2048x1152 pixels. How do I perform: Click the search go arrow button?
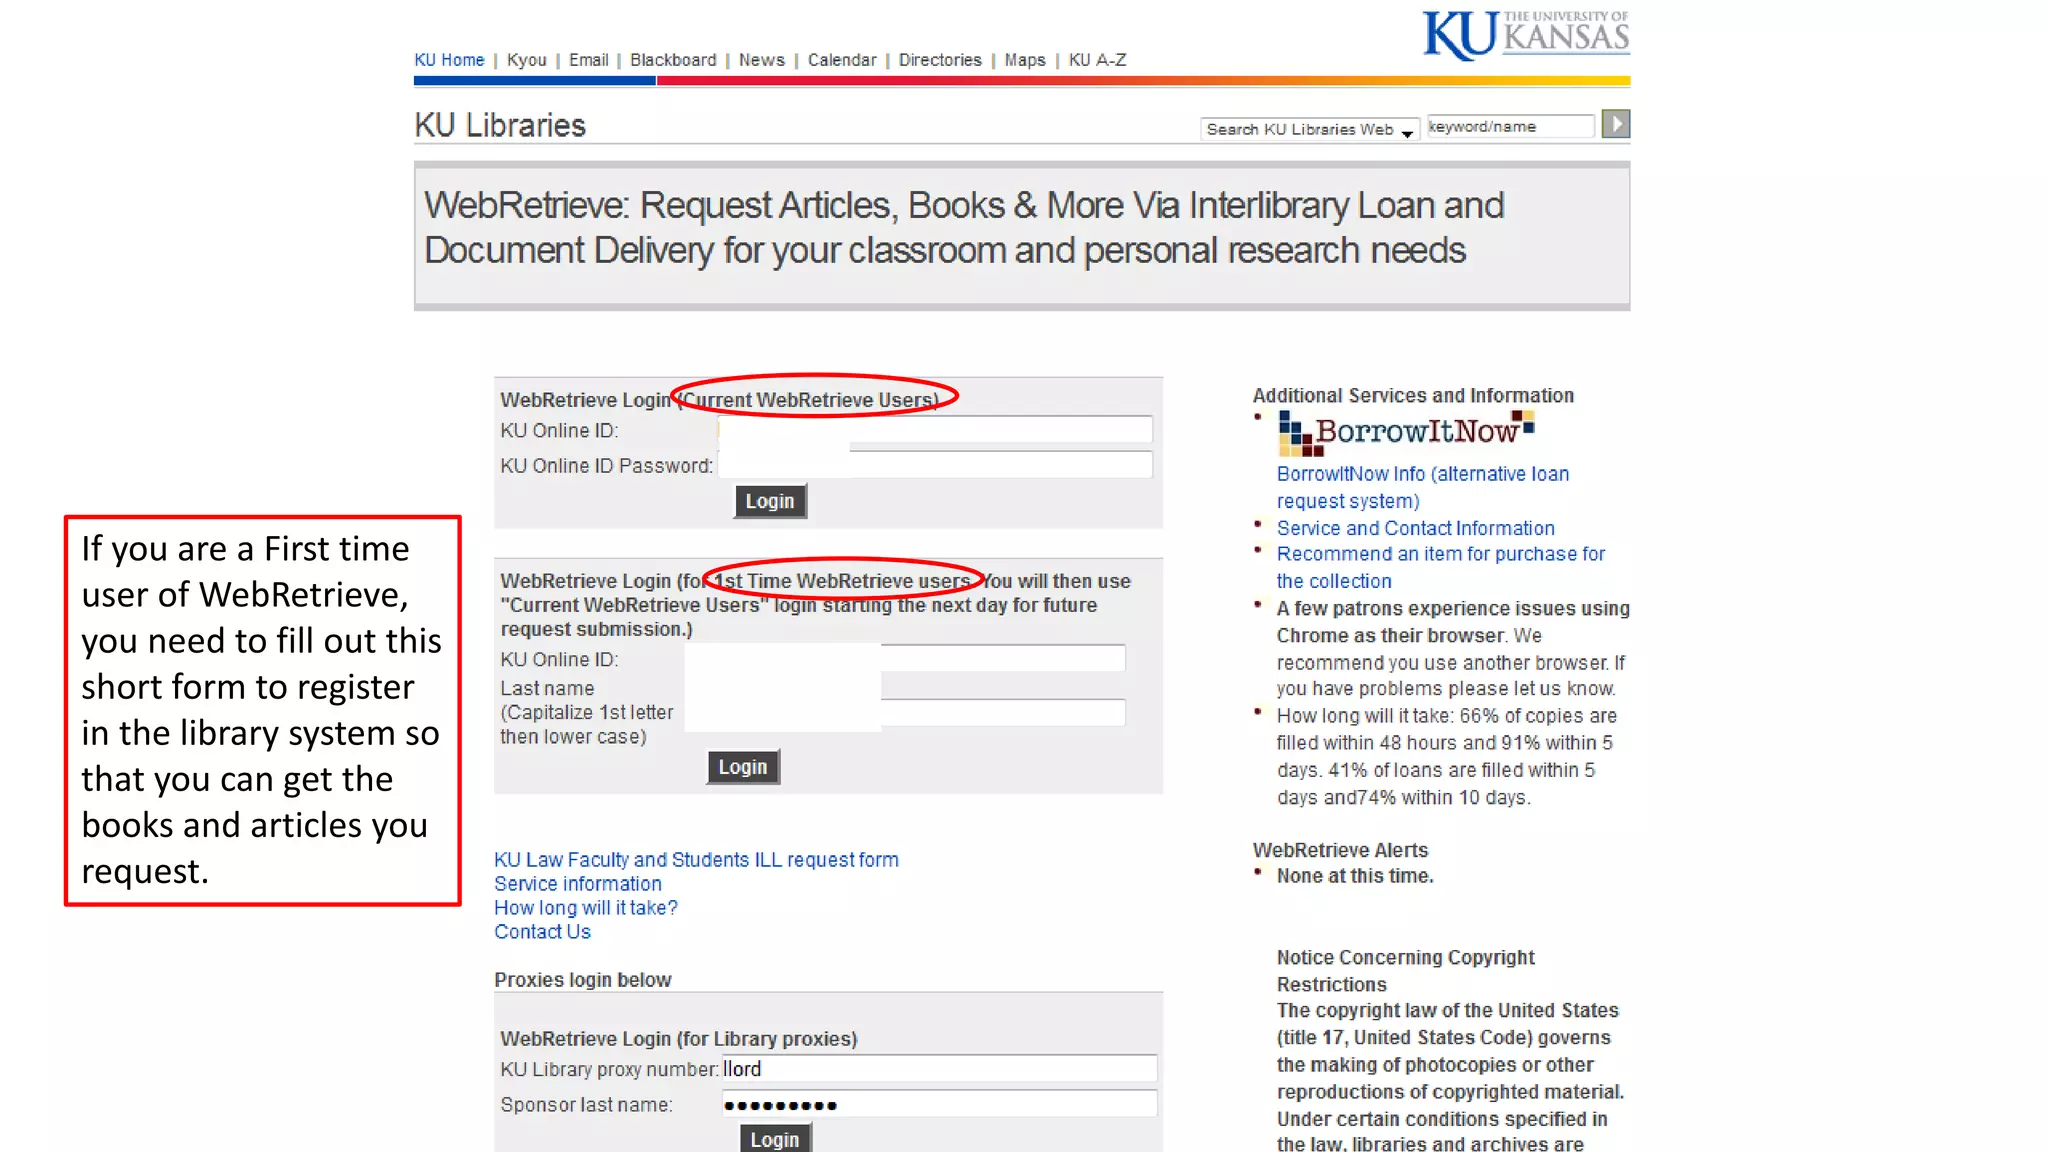[x=1615, y=124]
